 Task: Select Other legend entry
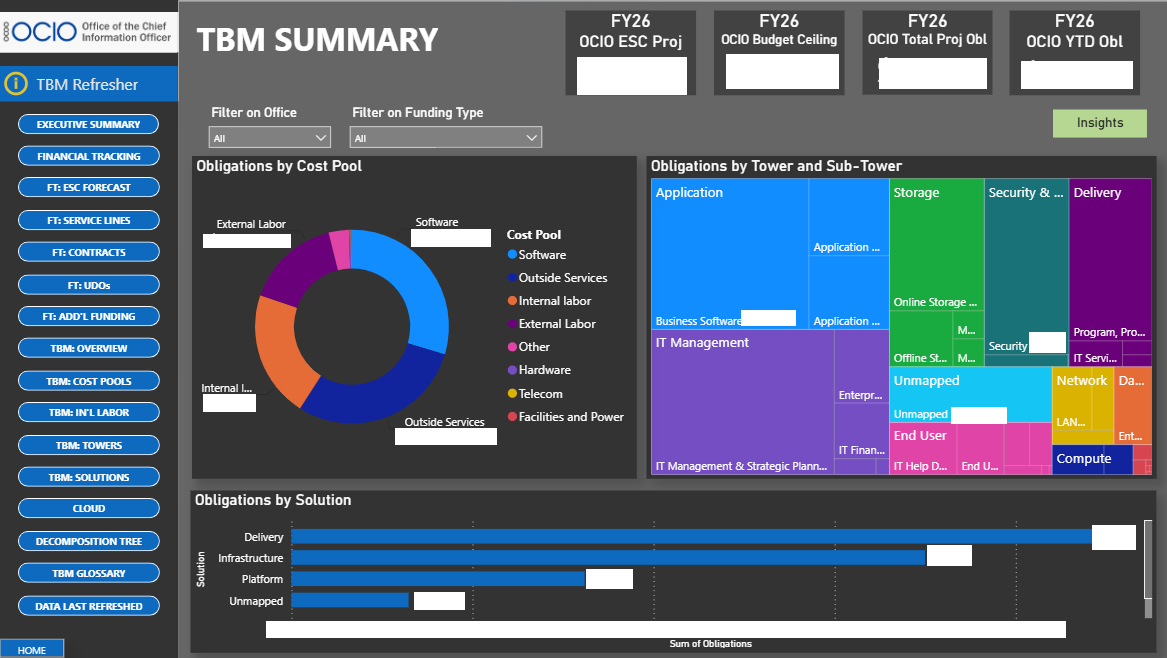pos(528,347)
